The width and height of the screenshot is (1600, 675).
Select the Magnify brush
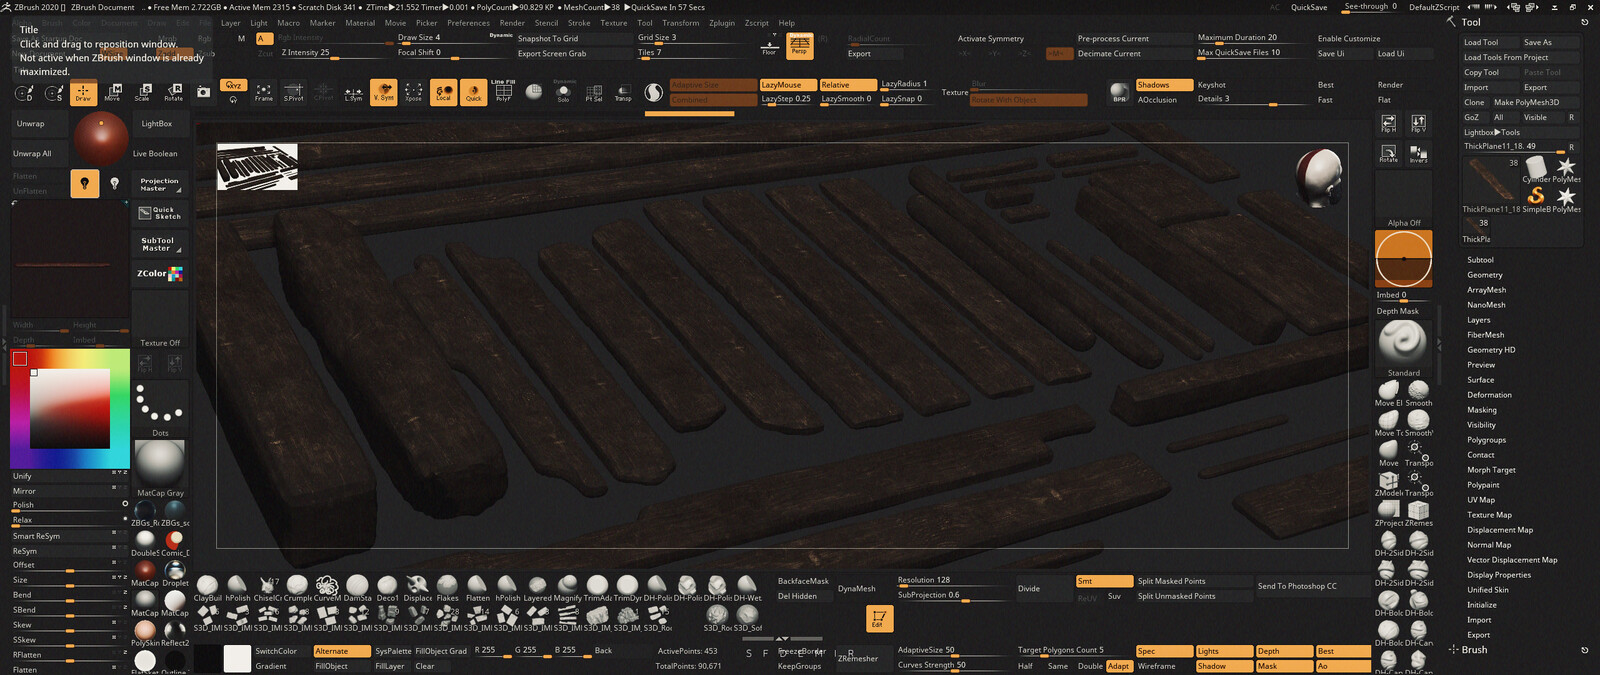(568, 588)
